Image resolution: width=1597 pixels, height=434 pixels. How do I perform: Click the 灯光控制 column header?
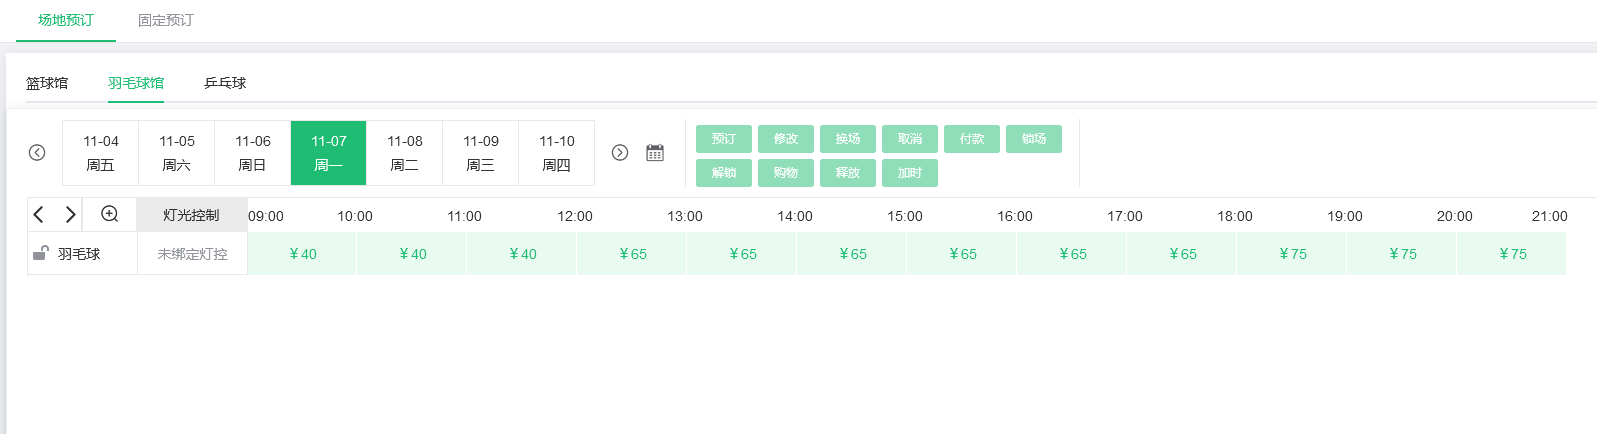coord(191,215)
